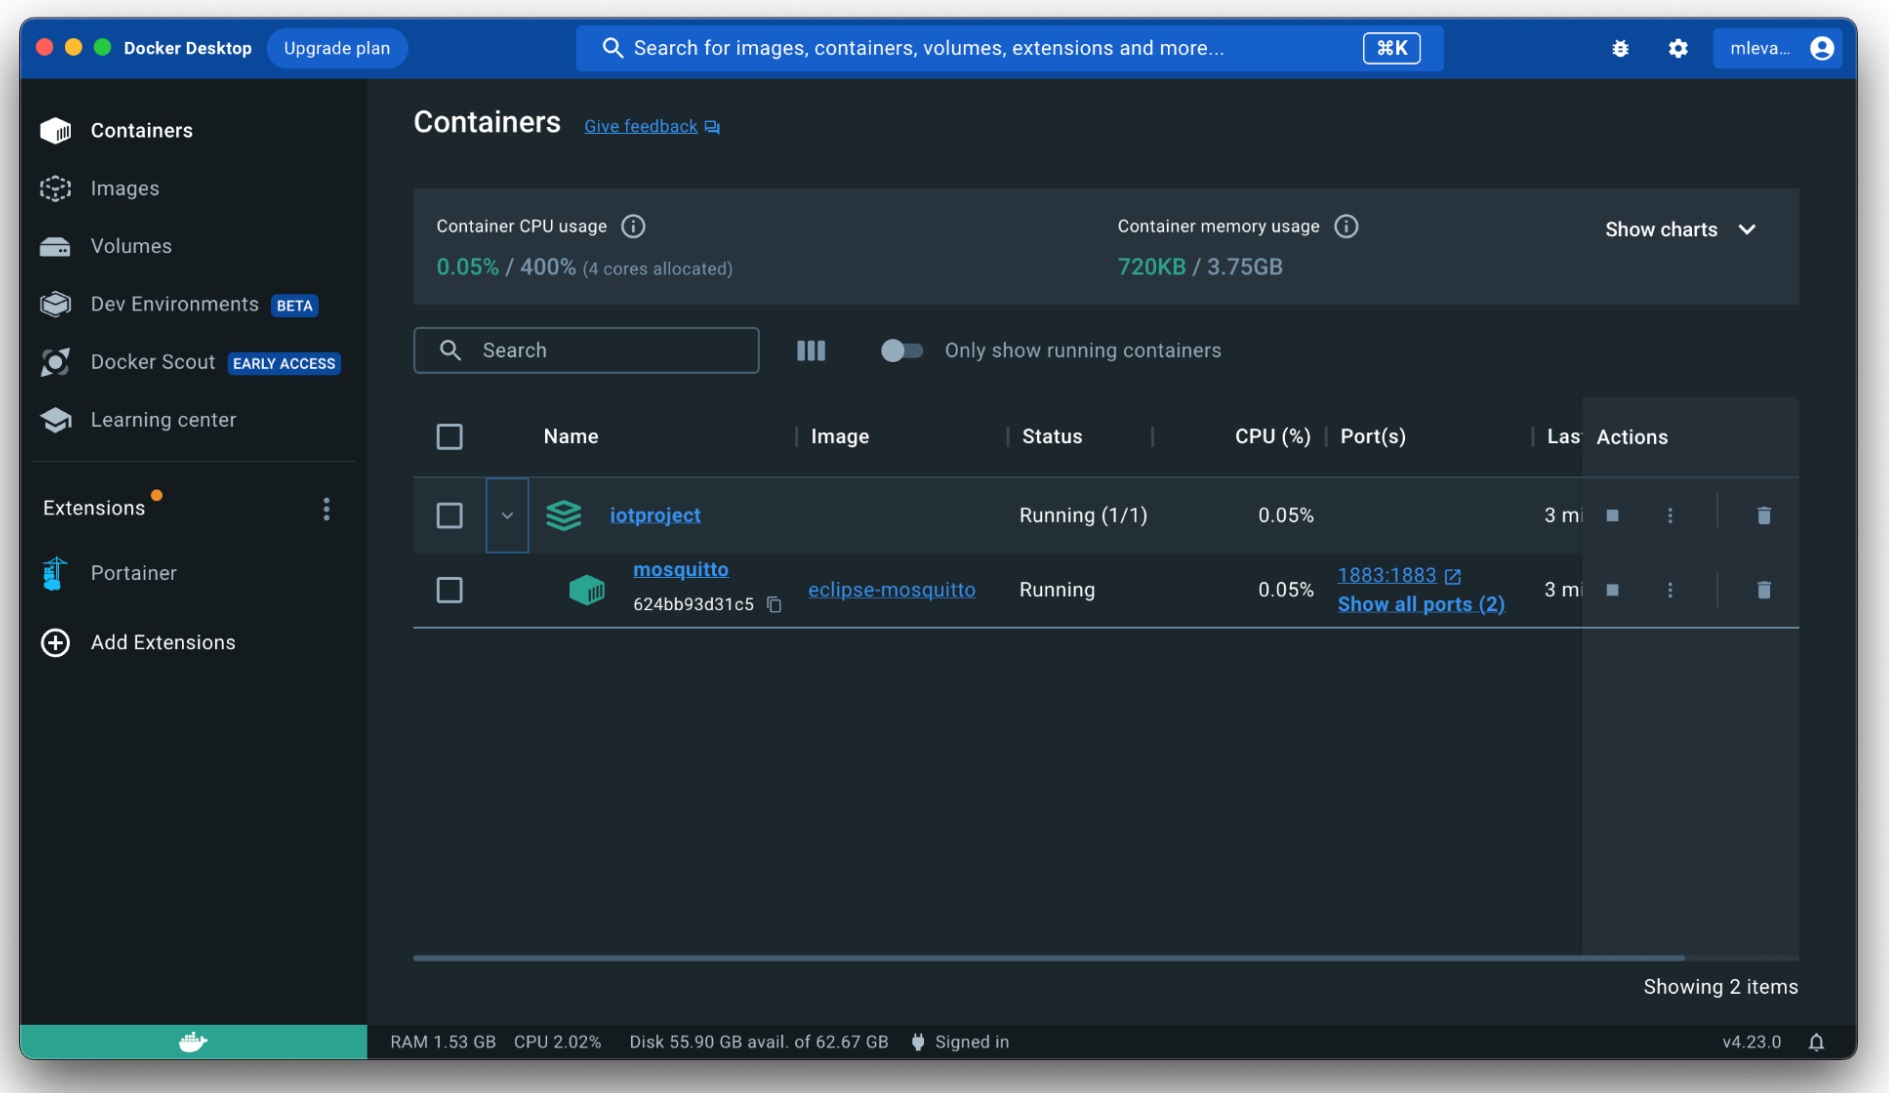The width and height of the screenshot is (1889, 1093).
Task: Open the troubleshoot bug icon
Action: pos(1620,48)
